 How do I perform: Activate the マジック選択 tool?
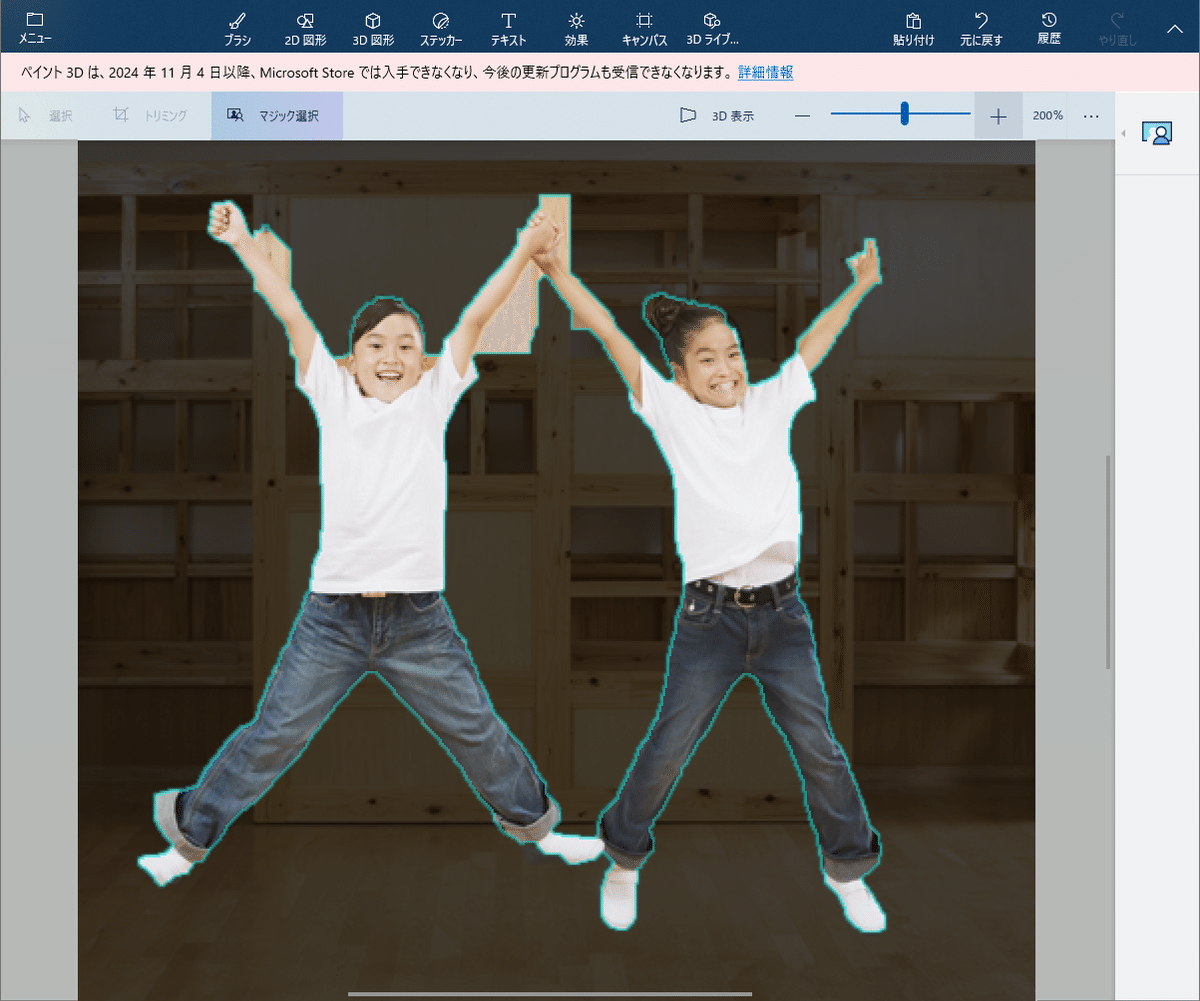[x=277, y=115]
